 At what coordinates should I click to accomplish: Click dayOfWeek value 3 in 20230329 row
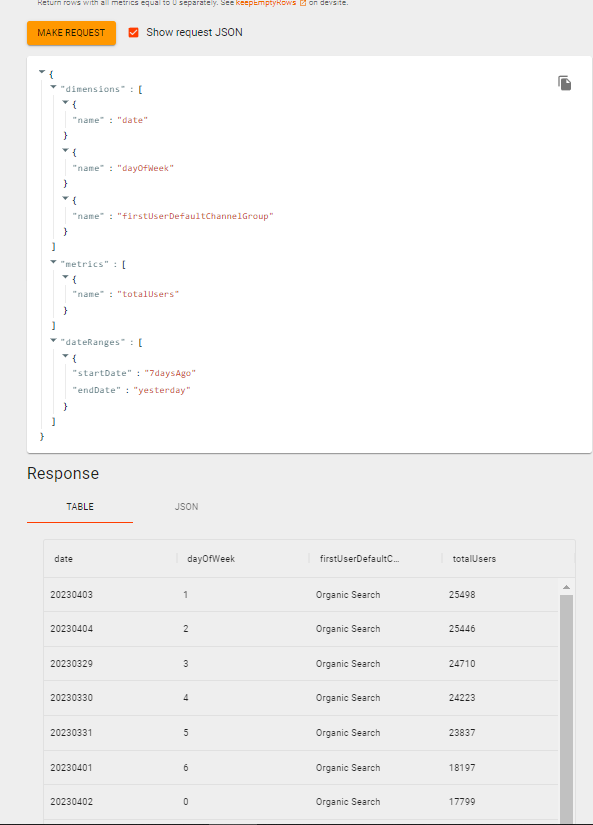pos(186,663)
